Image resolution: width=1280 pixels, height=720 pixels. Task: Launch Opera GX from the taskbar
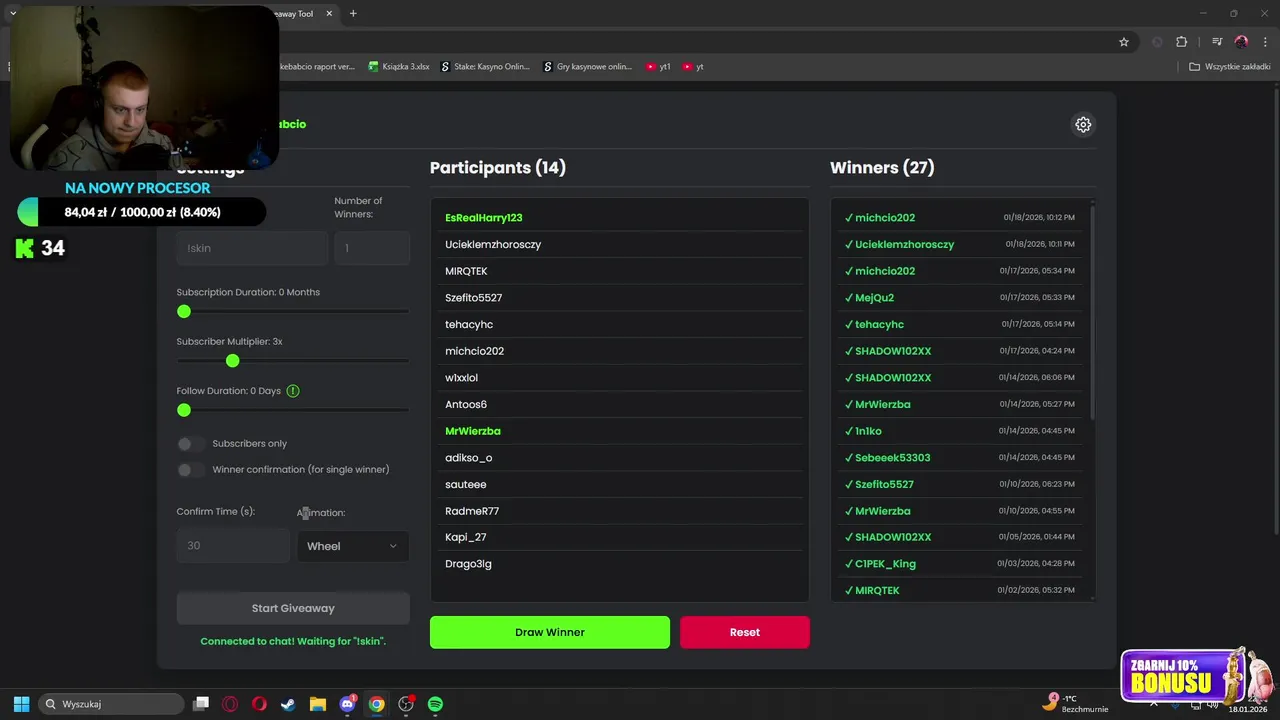pyautogui.click(x=230, y=704)
